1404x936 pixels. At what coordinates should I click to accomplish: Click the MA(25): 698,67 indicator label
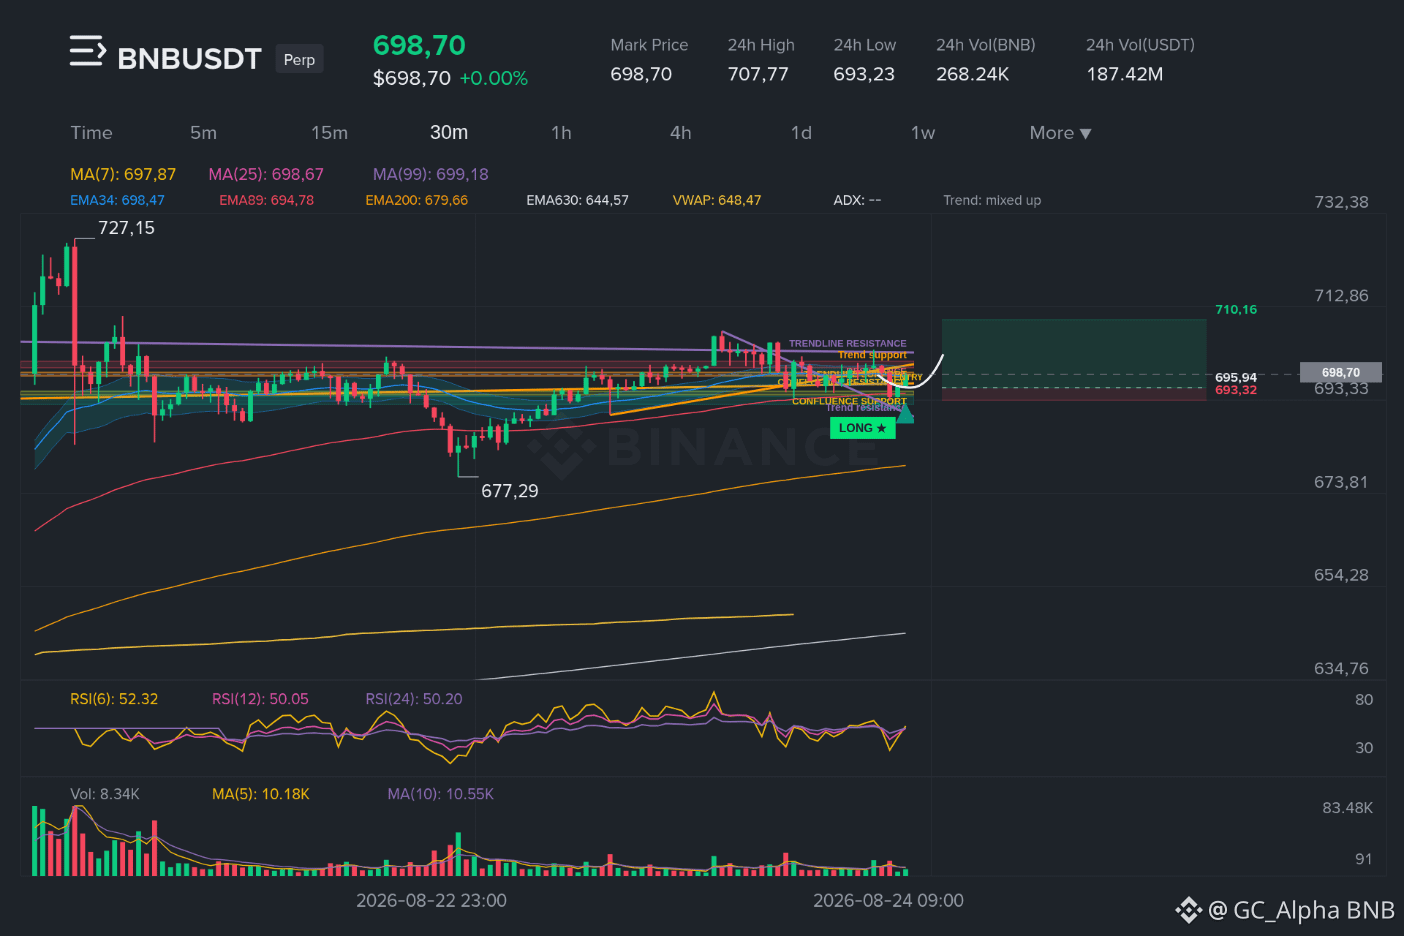pyautogui.click(x=266, y=174)
